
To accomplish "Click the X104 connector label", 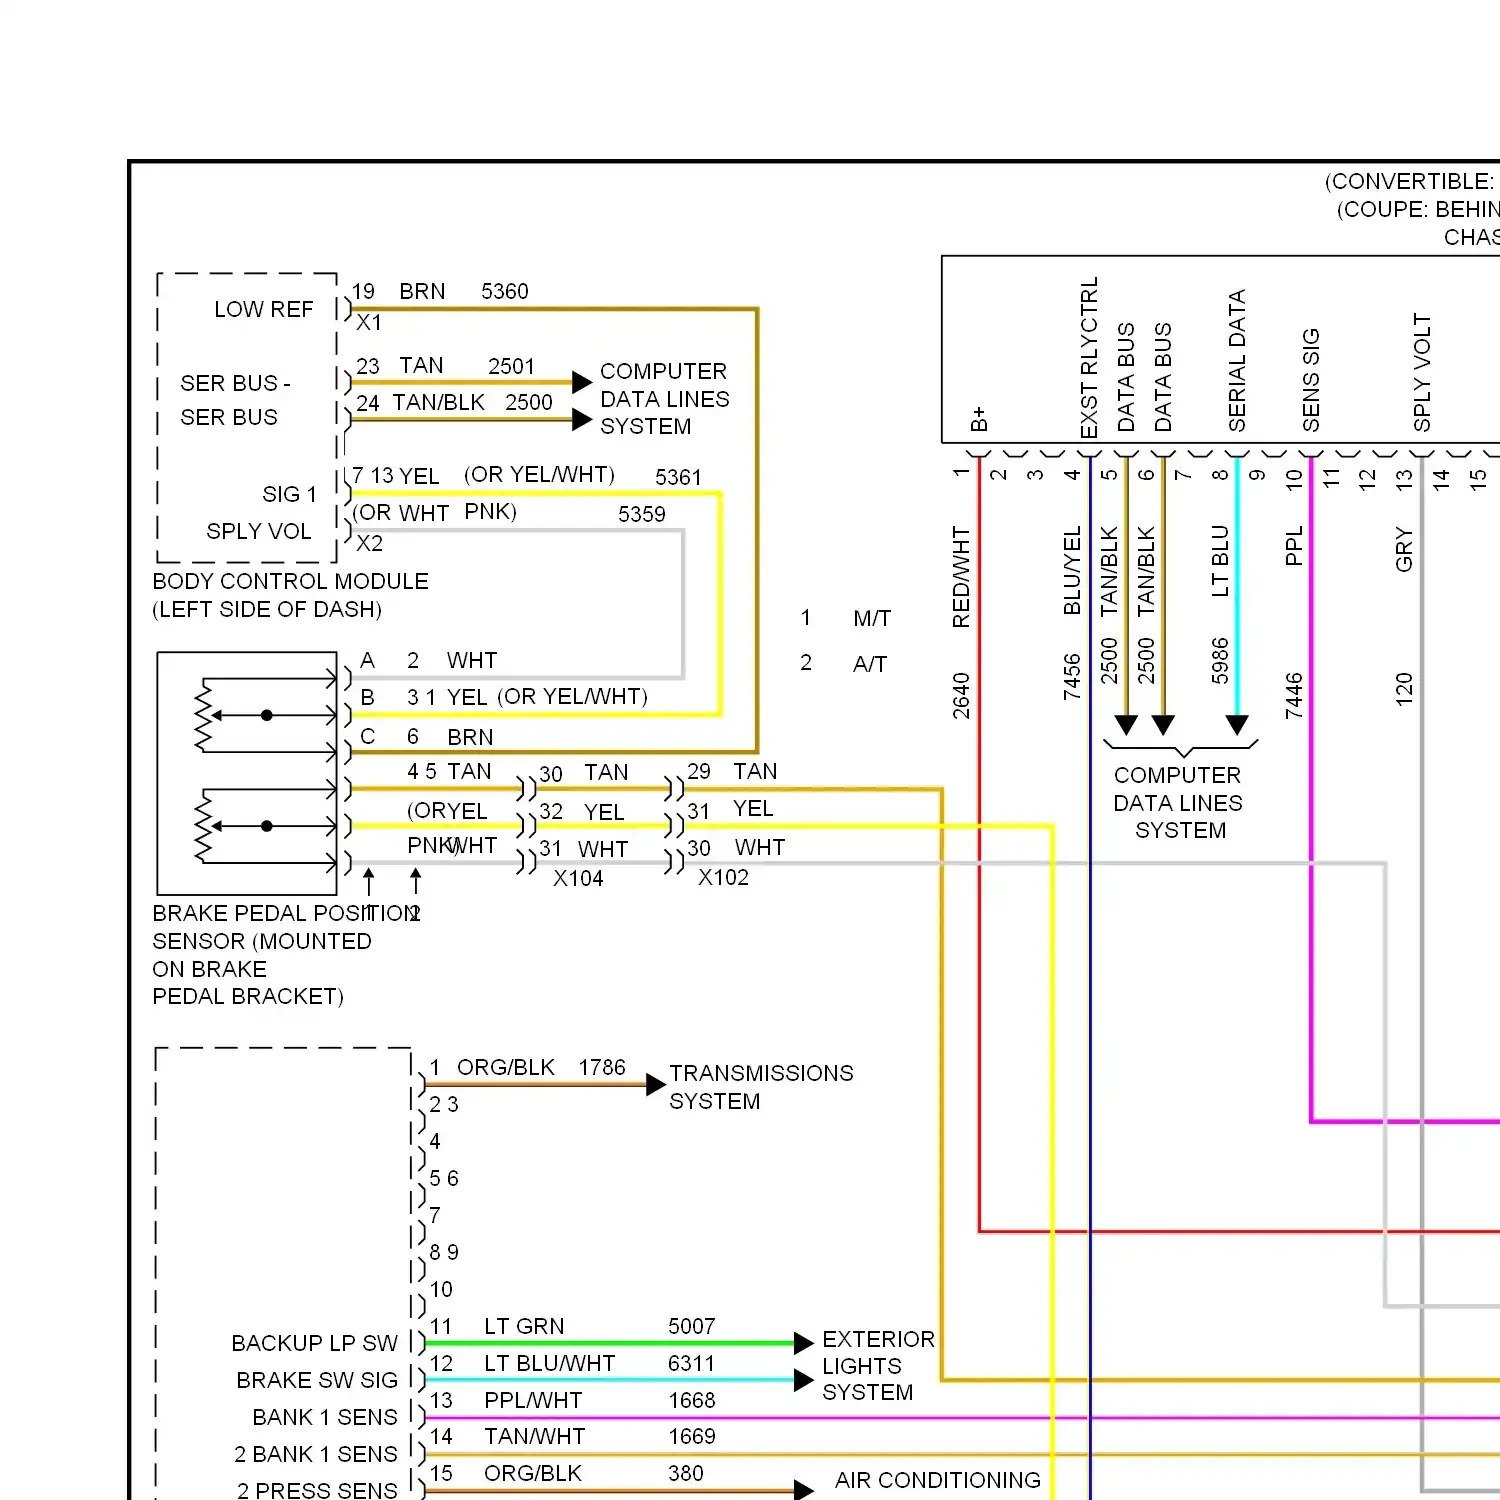I will coord(579,879).
